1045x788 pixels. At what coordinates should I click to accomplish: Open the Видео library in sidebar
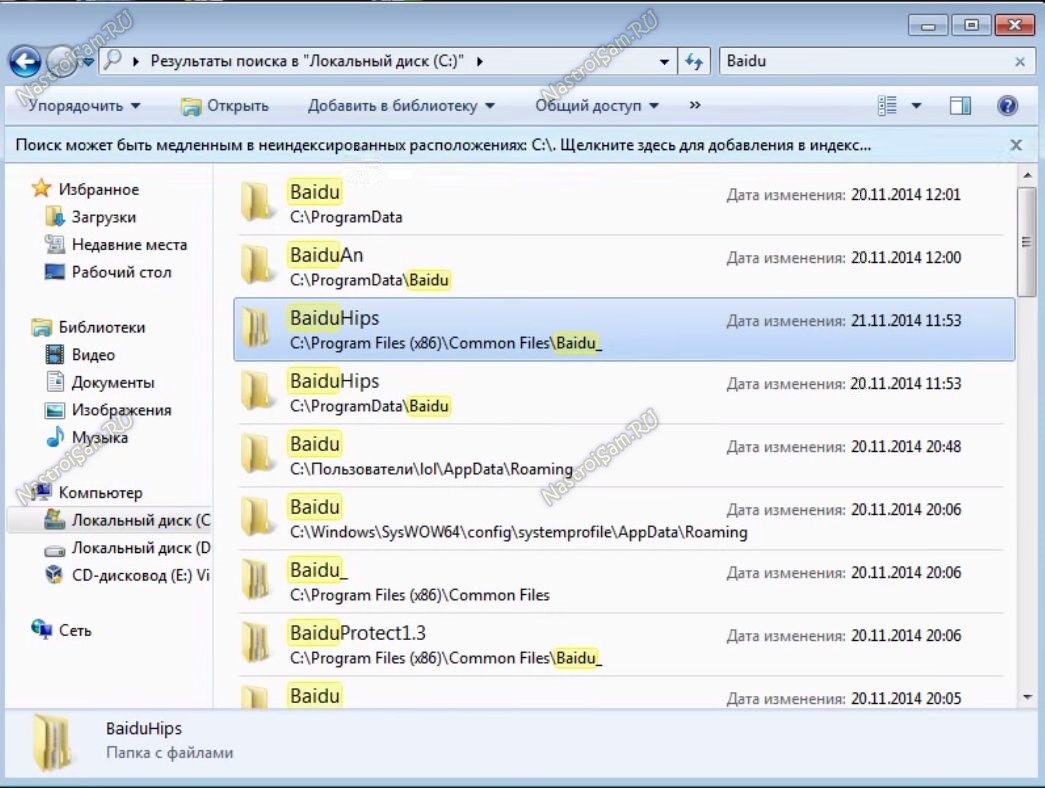click(x=92, y=355)
